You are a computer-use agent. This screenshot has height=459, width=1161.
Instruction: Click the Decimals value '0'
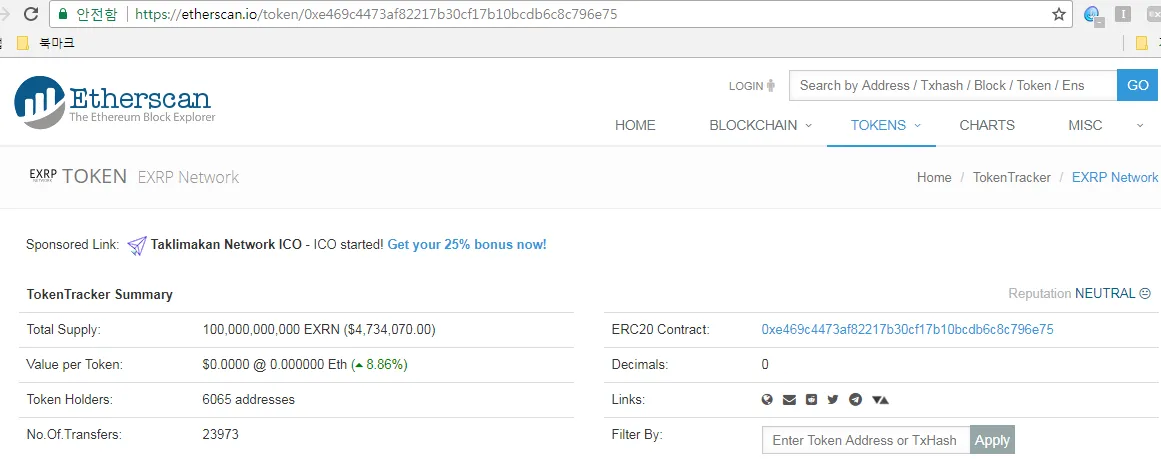765,365
